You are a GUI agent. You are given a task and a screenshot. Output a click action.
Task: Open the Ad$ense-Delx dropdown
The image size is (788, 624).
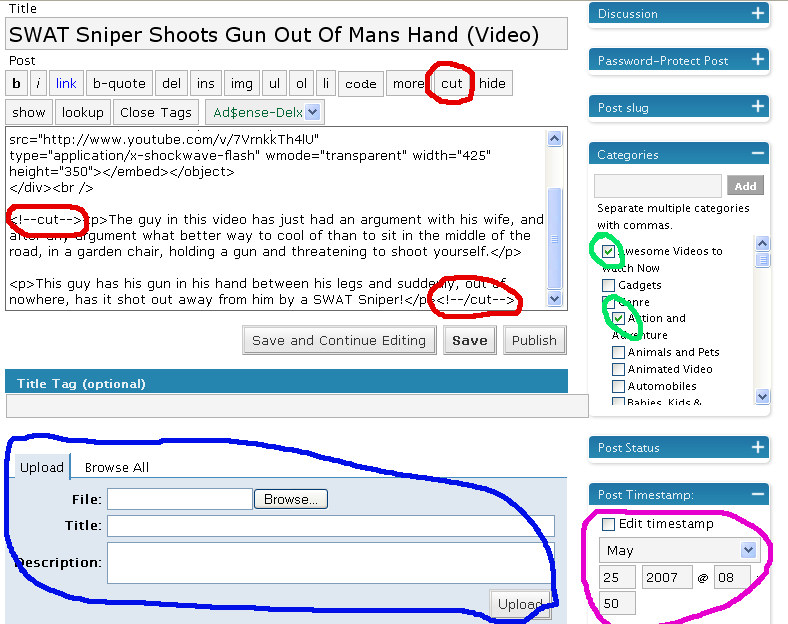pos(313,113)
